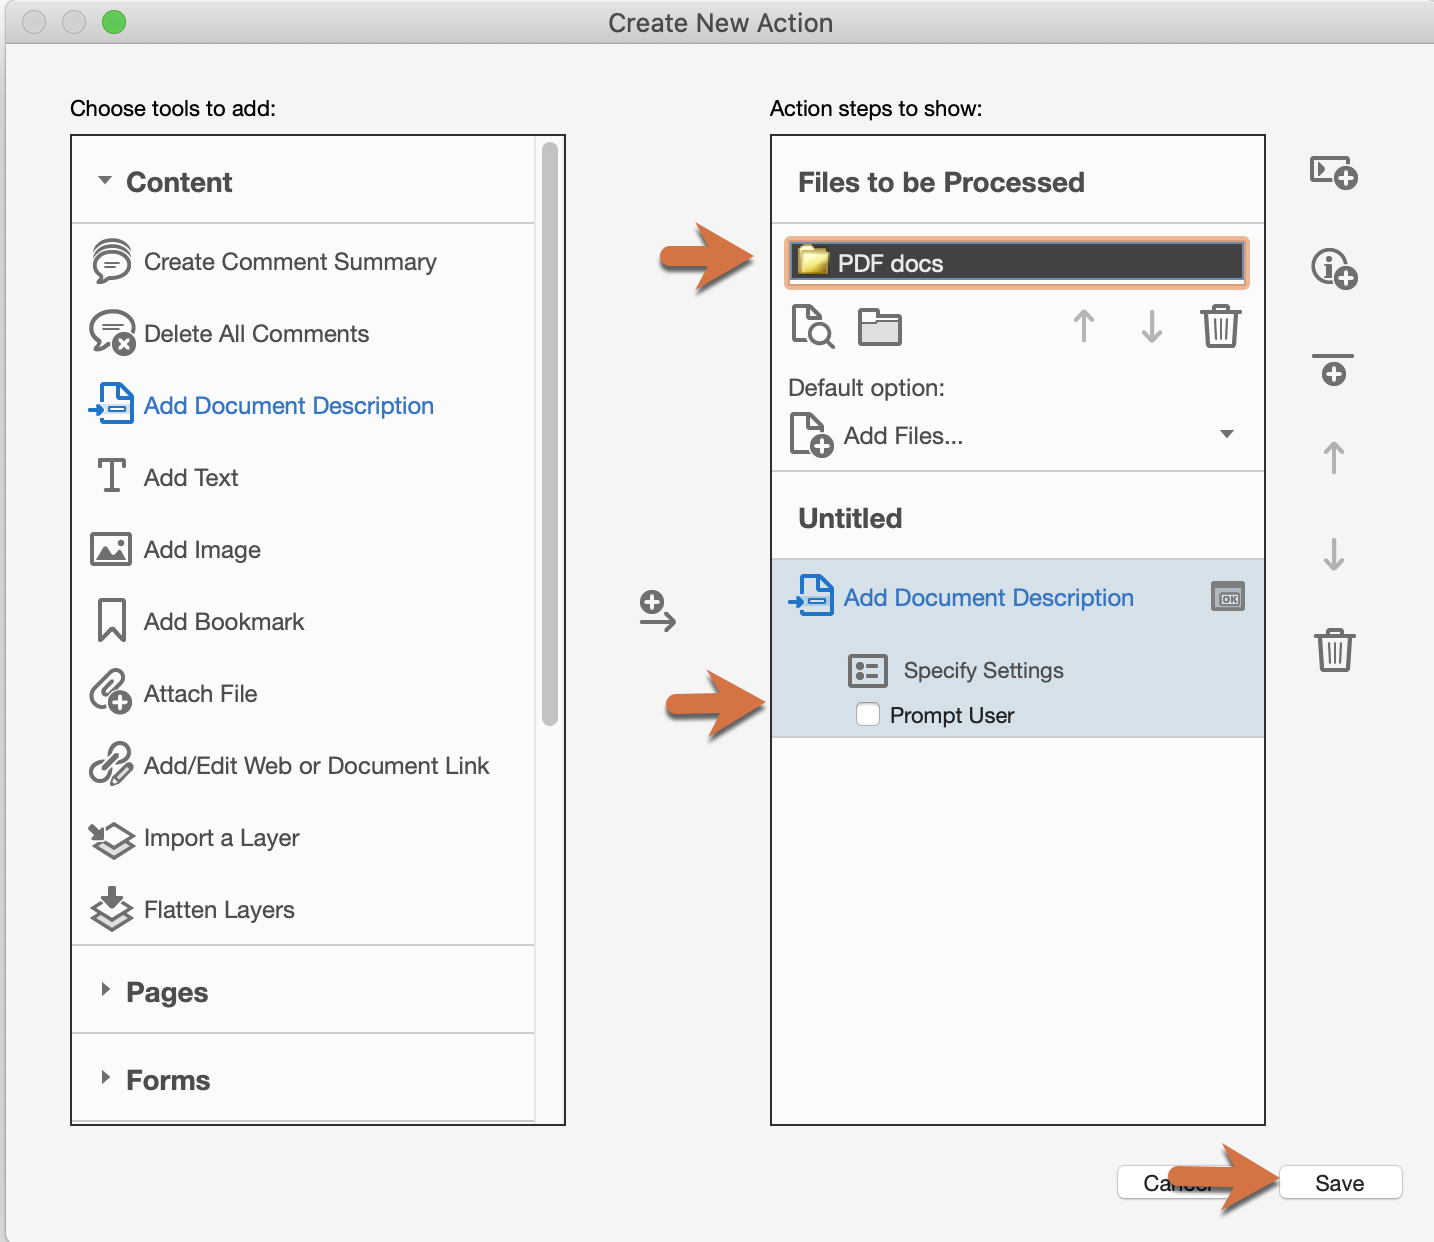Save the new action
The image size is (1434, 1242).
click(1339, 1182)
